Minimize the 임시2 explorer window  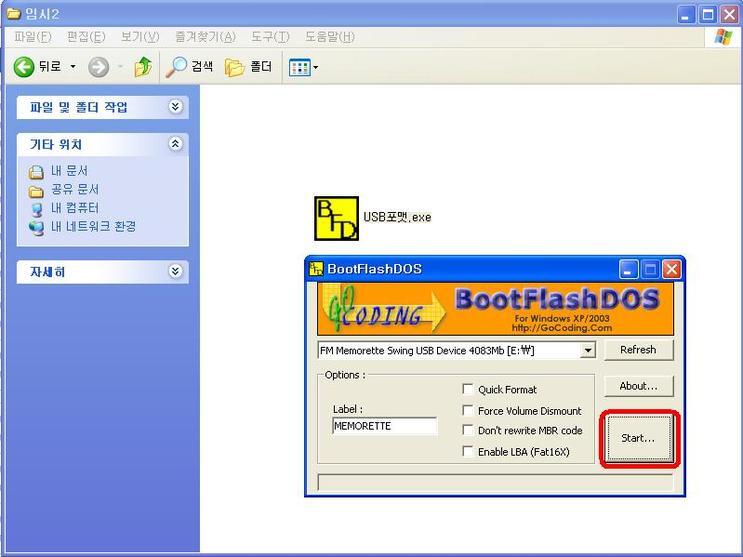point(685,14)
